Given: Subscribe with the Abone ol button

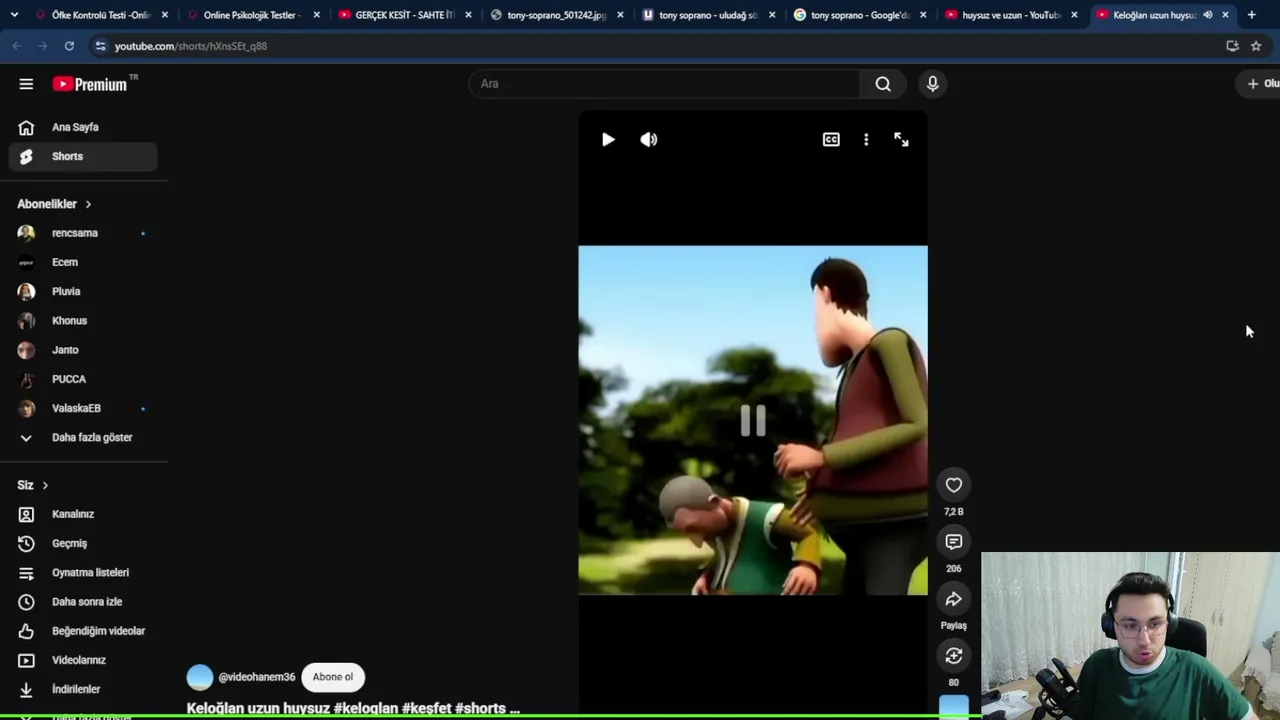Looking at the screenshot, I should tap(333, 677).
